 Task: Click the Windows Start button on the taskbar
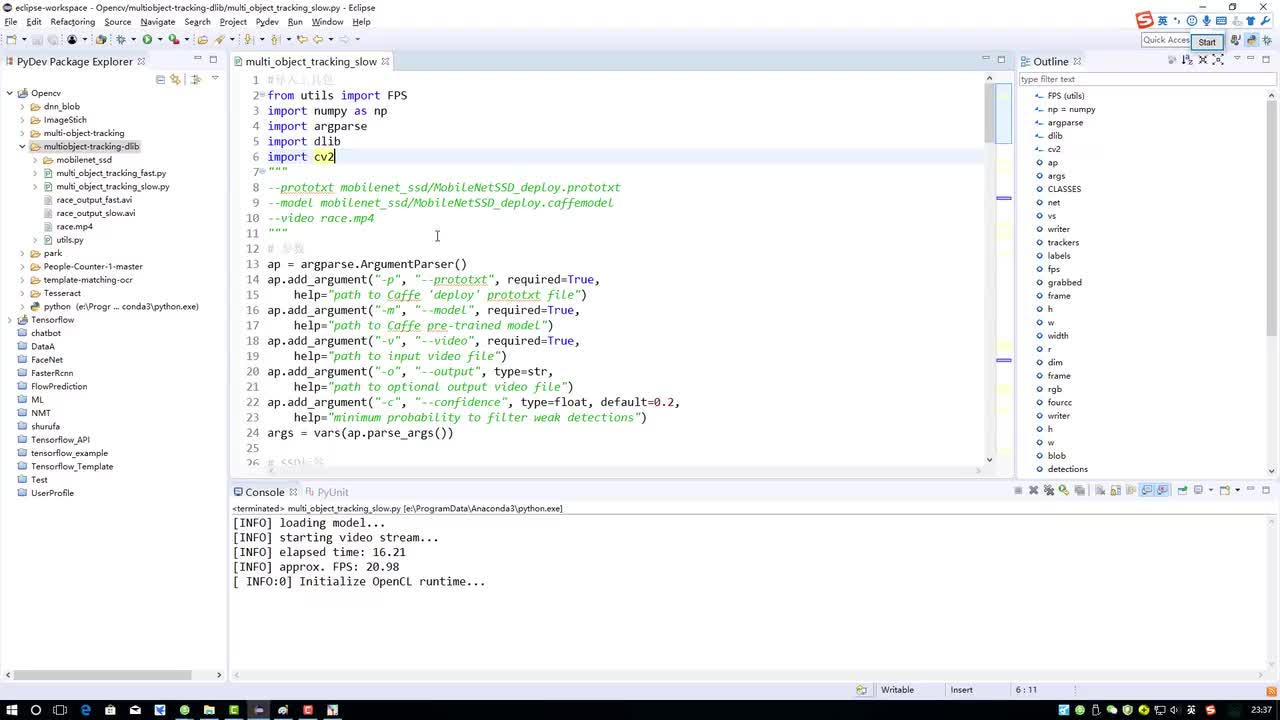[11, 710]
